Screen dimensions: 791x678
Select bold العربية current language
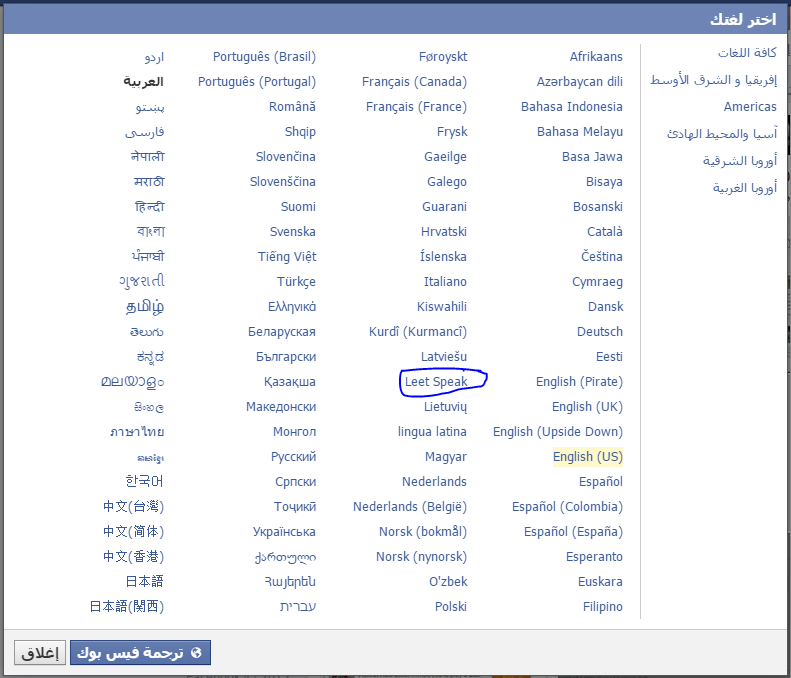[x=143, y=82]
